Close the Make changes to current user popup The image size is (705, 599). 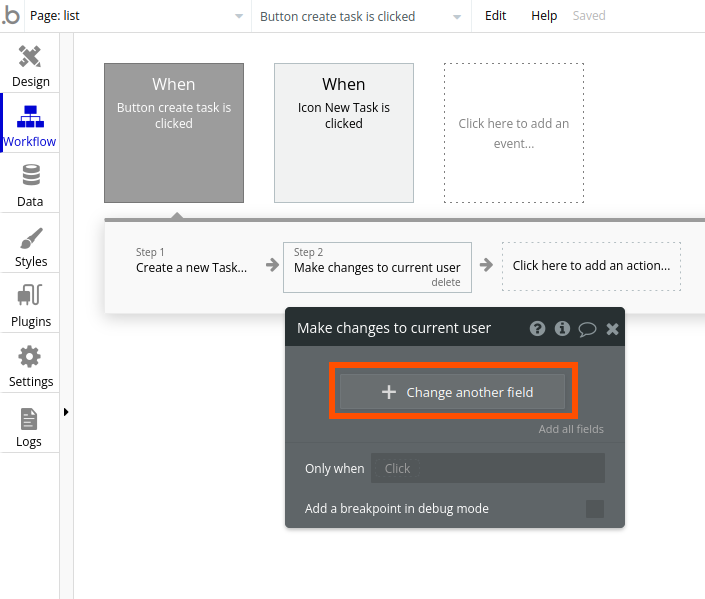612,329
